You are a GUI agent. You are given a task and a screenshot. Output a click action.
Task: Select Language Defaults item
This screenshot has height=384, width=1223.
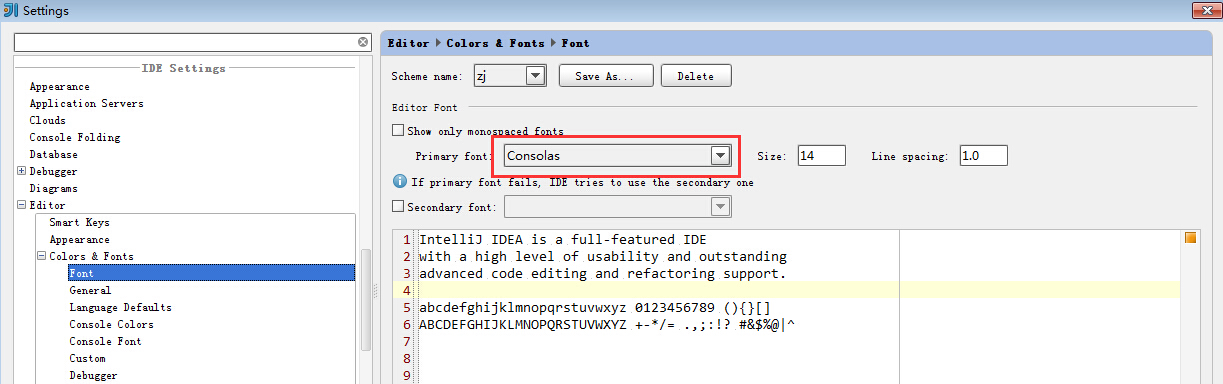coord(120,308)
